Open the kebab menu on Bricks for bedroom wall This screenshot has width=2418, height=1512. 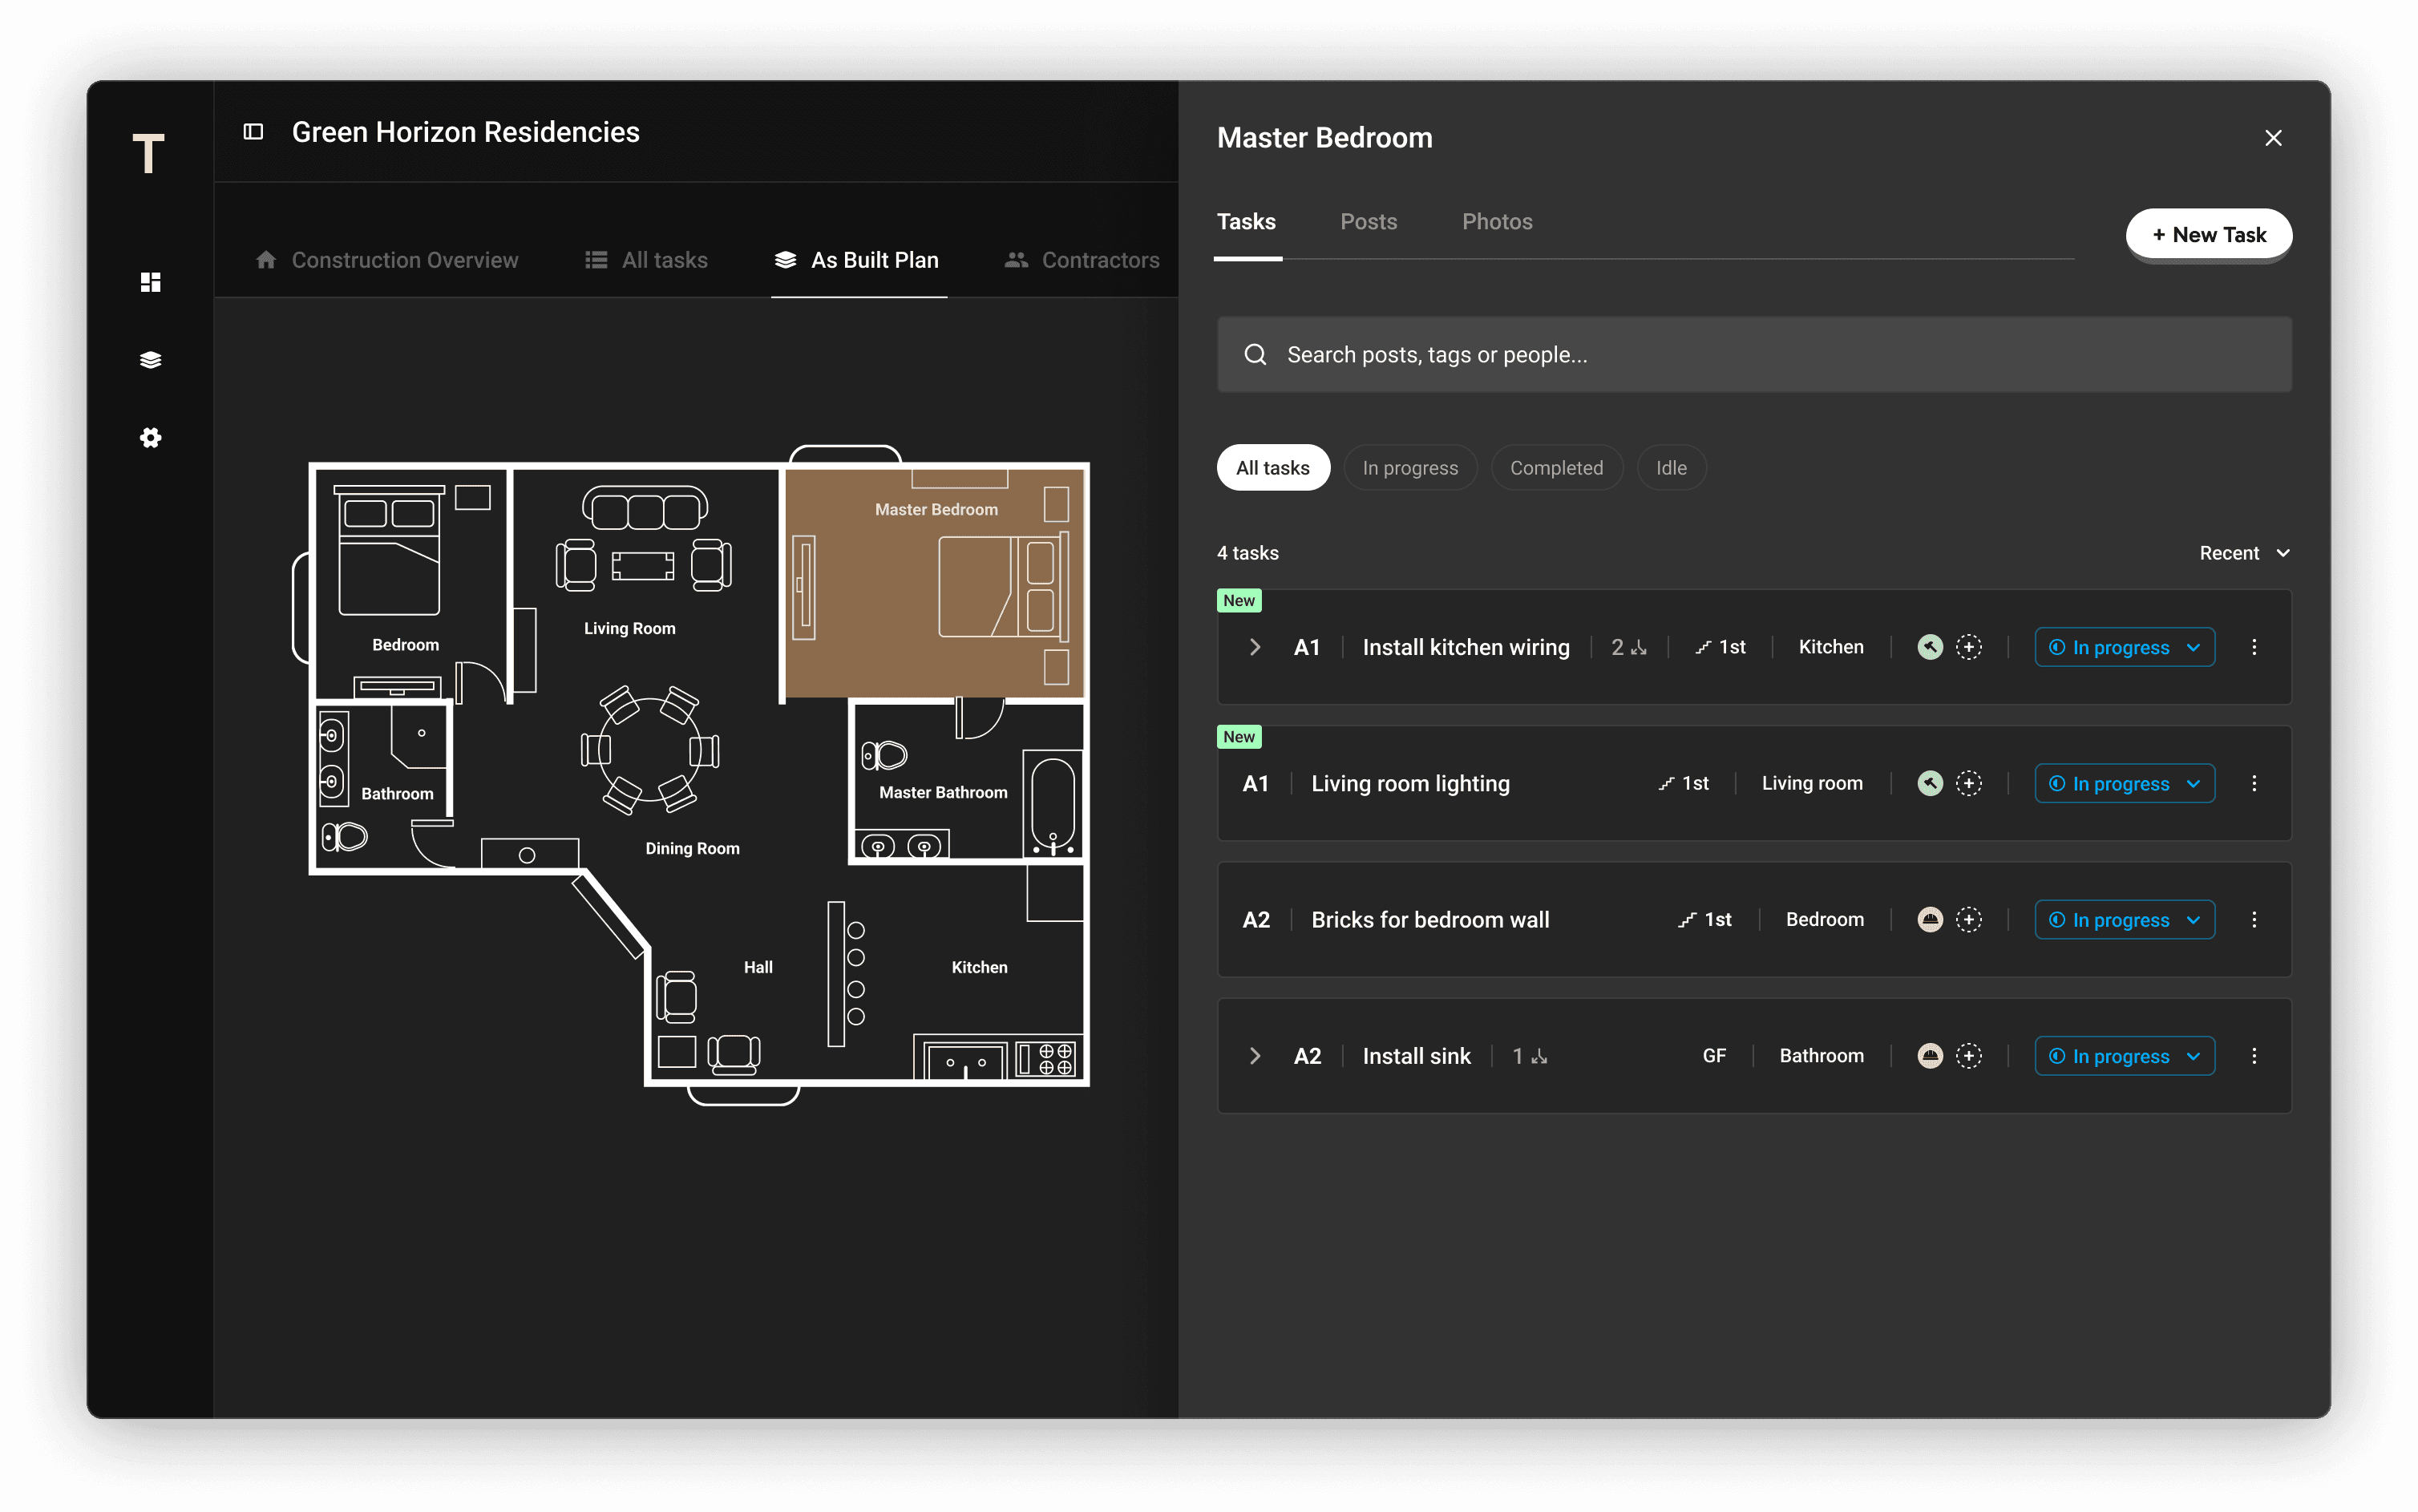[x=2255, y=919]
